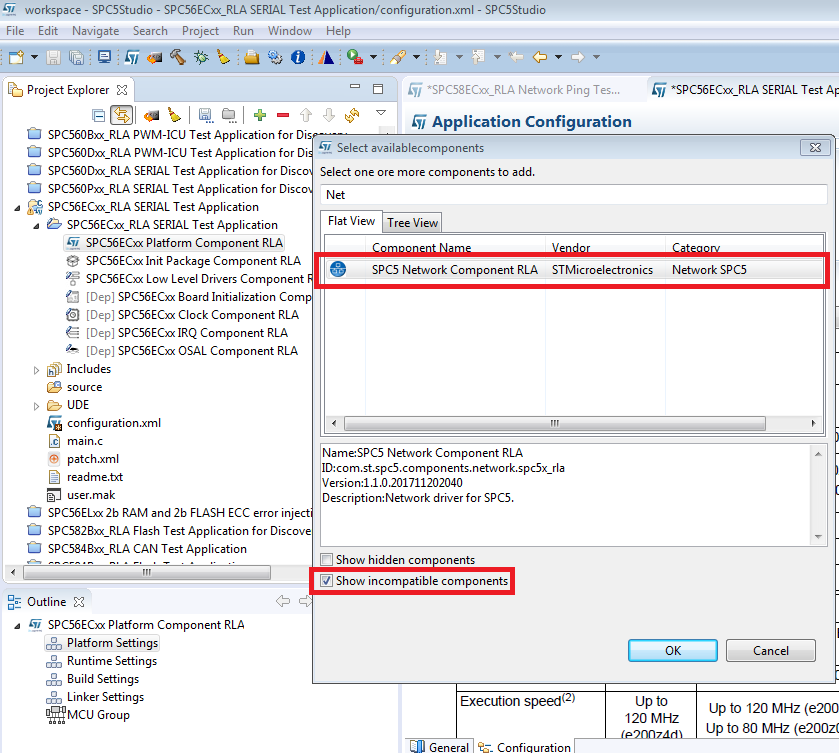
Task: Collapse the SPC56ECxx_RLA SERIAL Test Application project
Action: pos(18,208)
